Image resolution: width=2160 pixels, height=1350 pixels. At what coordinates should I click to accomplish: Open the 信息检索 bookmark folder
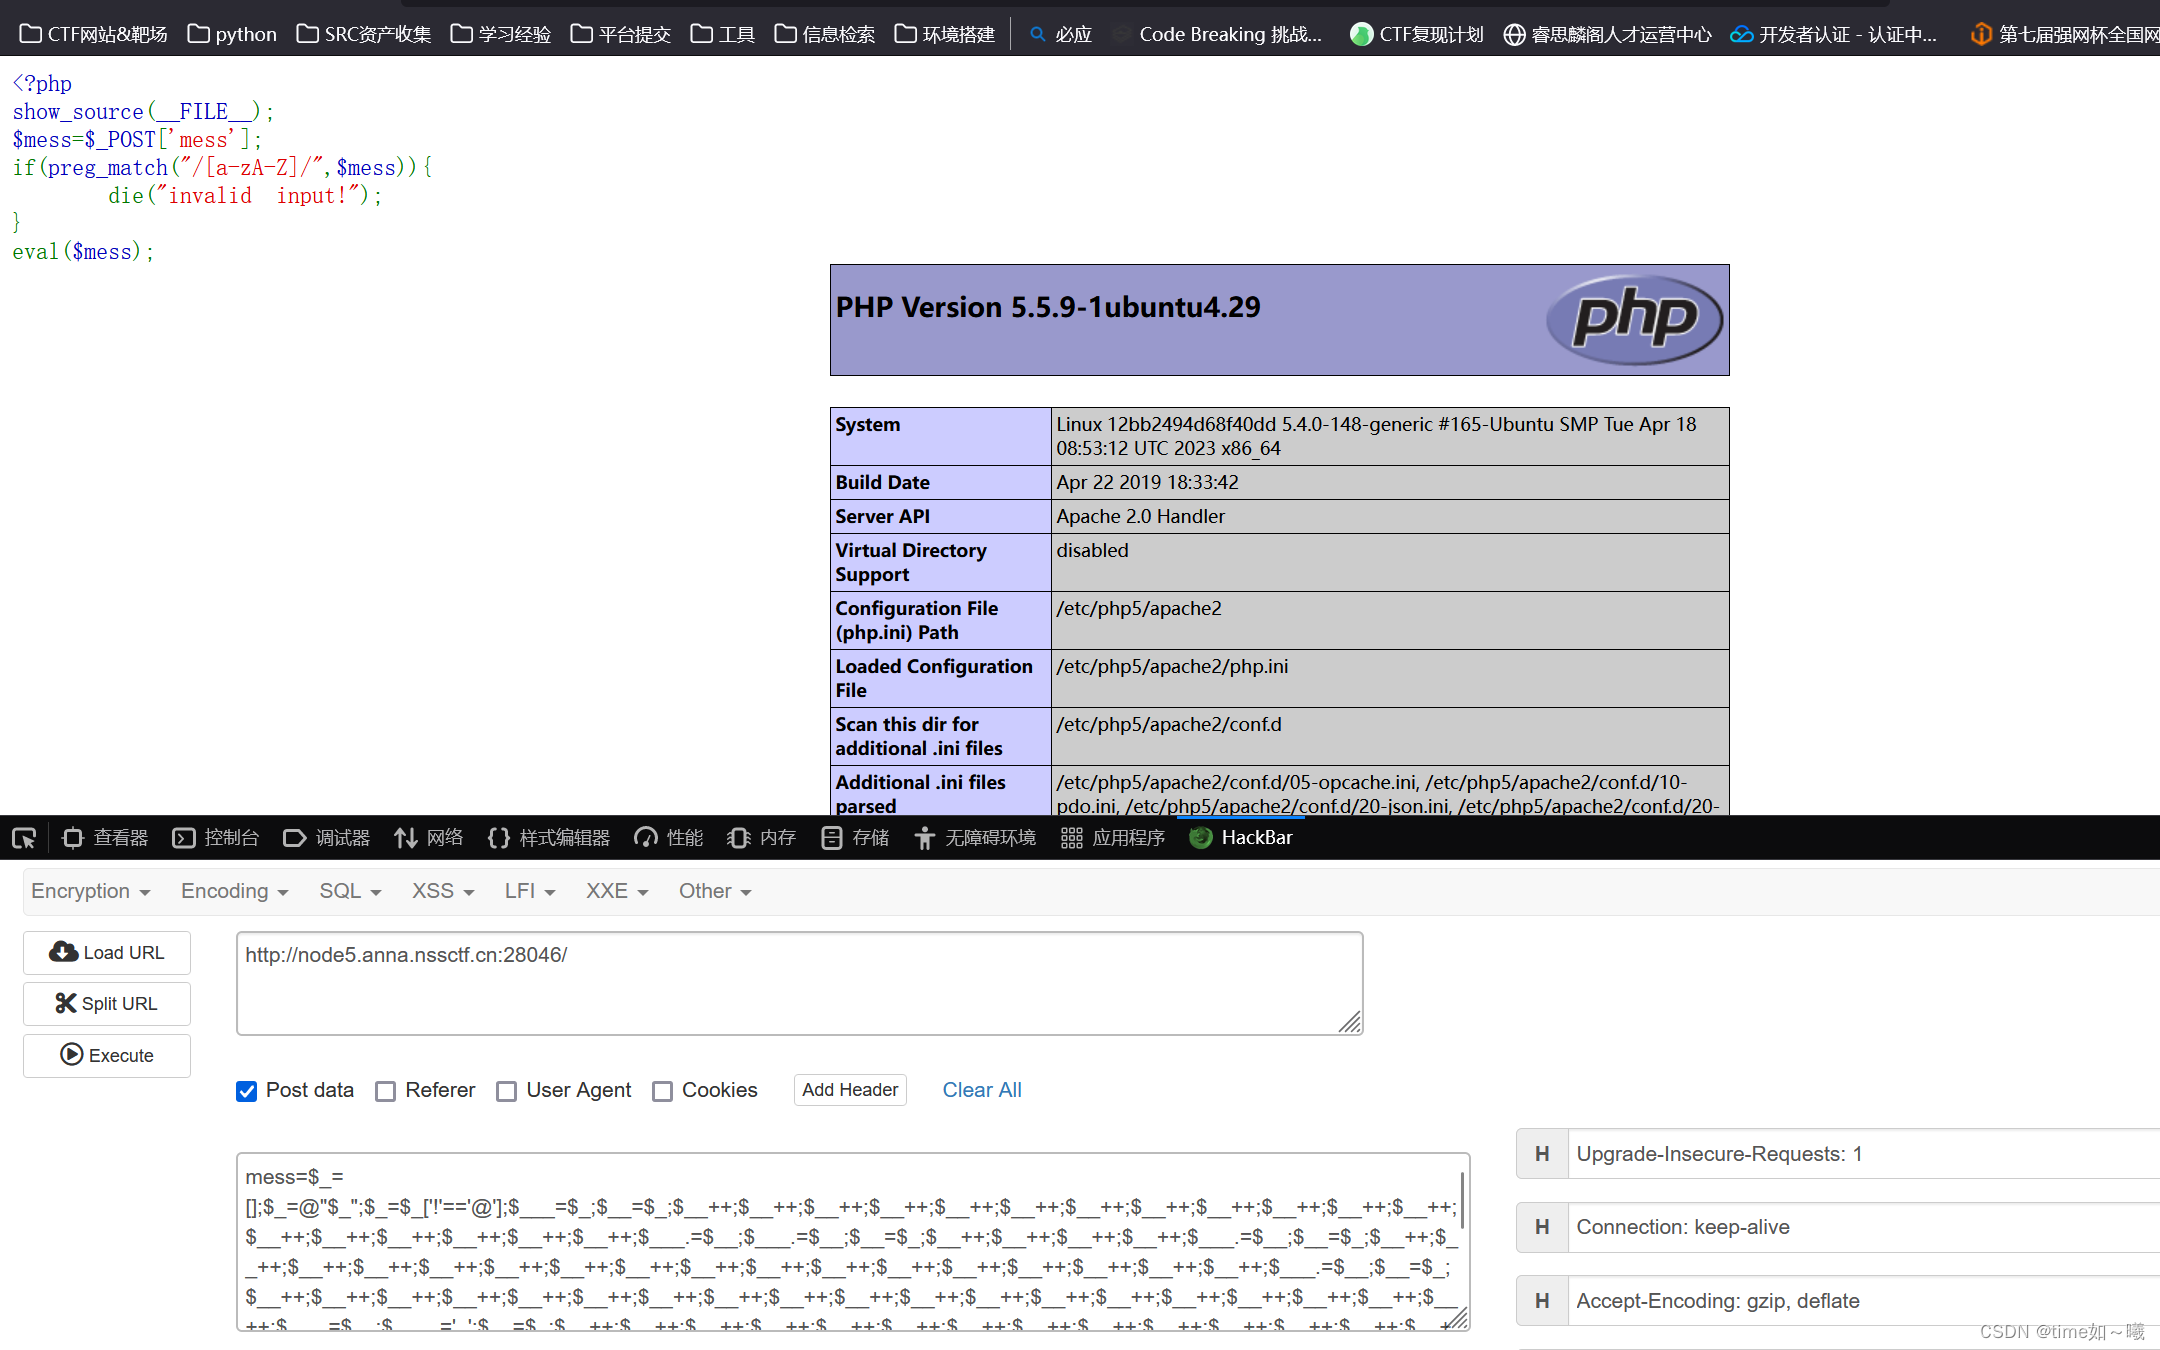coord(825,34)
